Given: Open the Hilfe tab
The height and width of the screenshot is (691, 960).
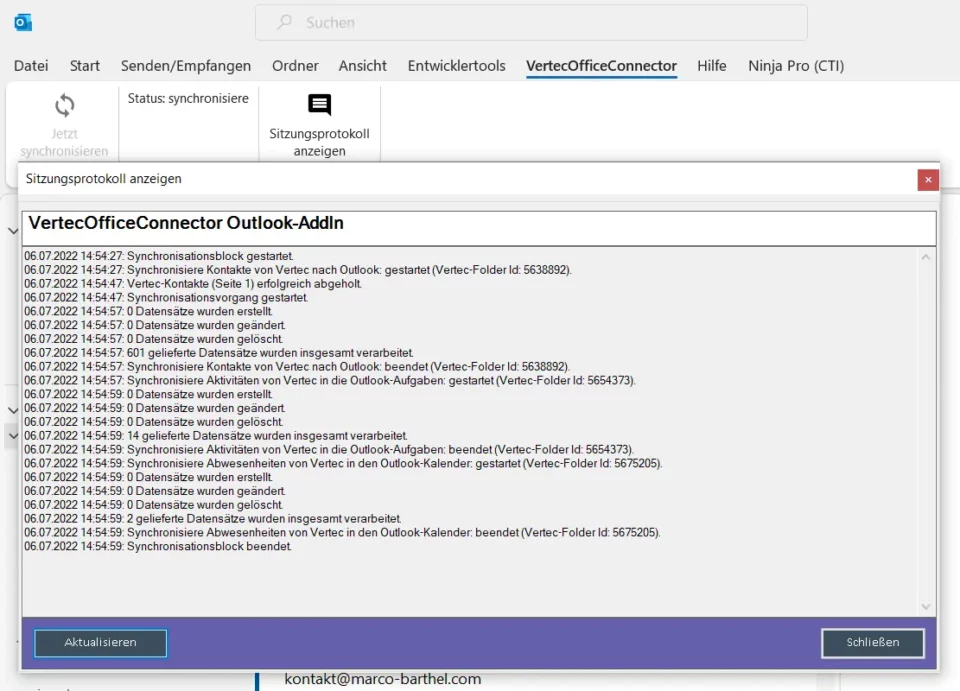Looking at the screenshot, I should [x=711, y=65].
